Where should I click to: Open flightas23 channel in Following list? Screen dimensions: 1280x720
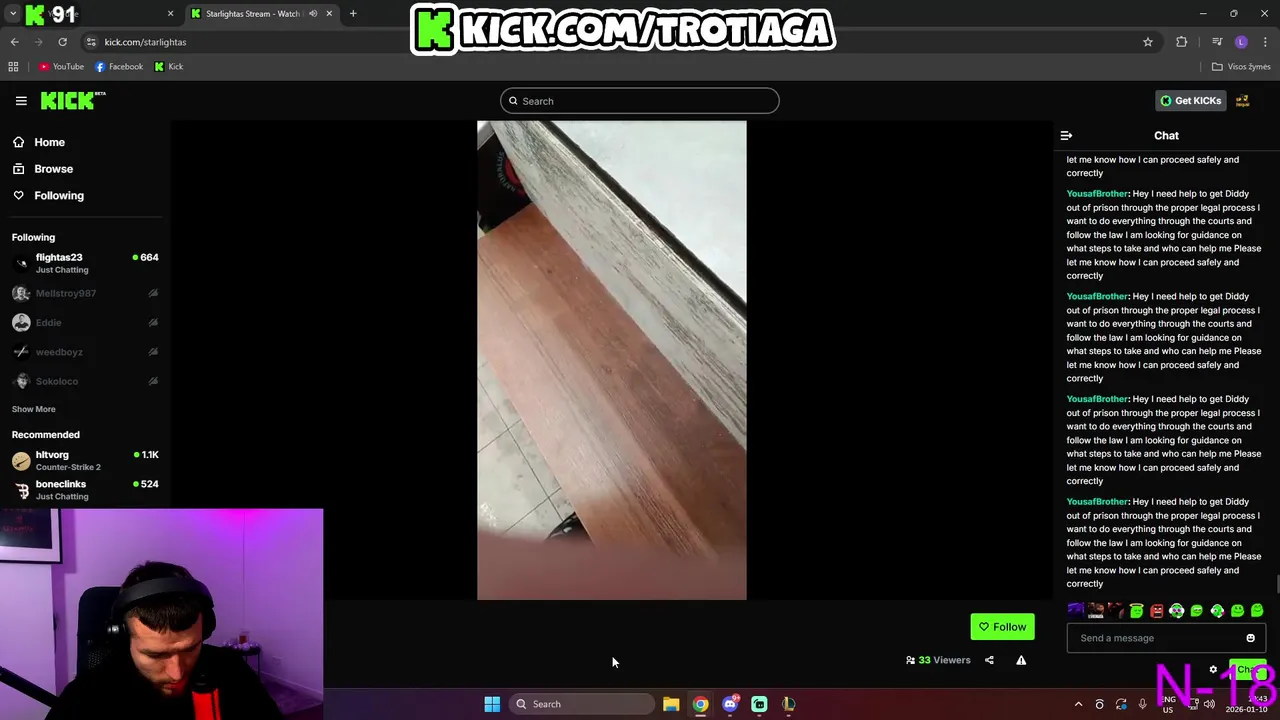(x=85, y=263)
